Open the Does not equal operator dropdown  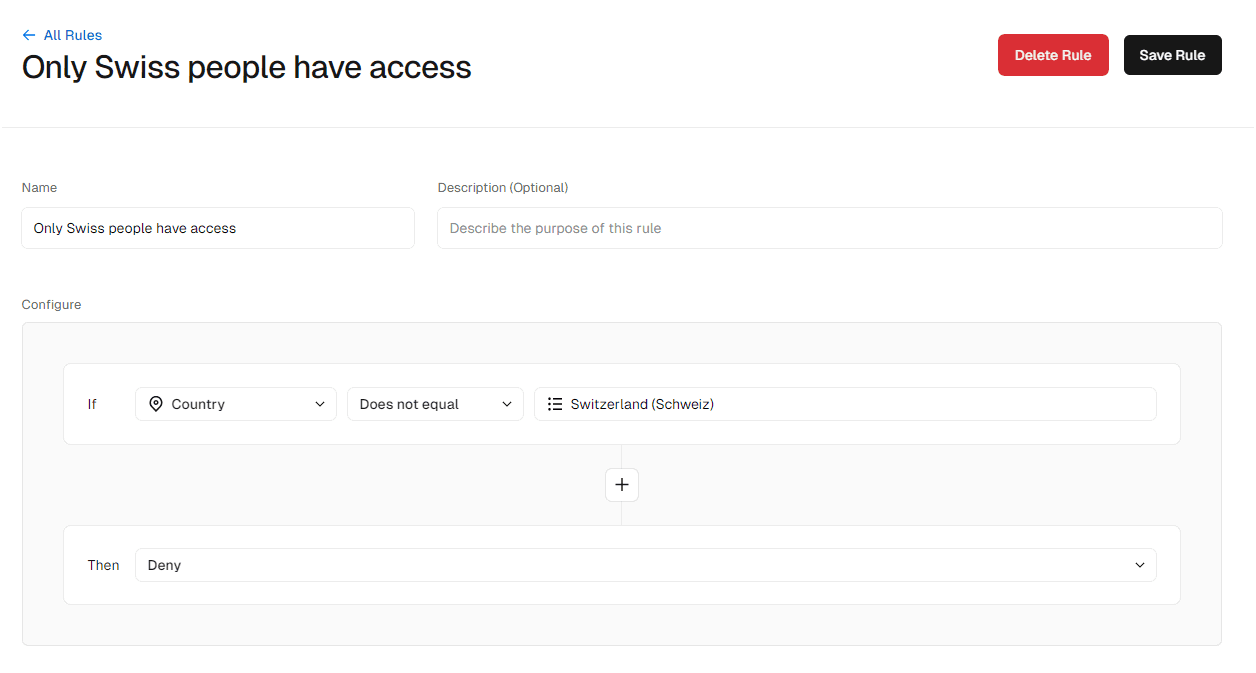[435, 404]
